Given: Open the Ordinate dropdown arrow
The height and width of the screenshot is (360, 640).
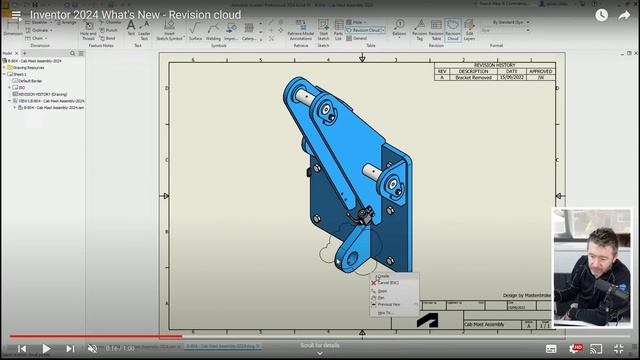Looking at the screenshot, I should coord(51,30).
